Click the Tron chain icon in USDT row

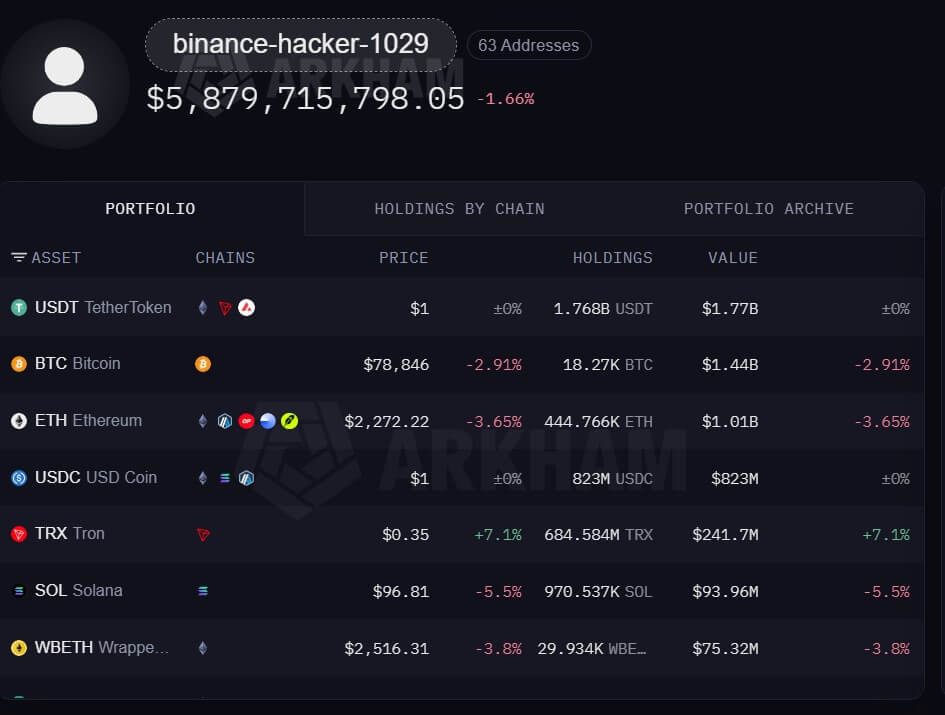[225, 309]
